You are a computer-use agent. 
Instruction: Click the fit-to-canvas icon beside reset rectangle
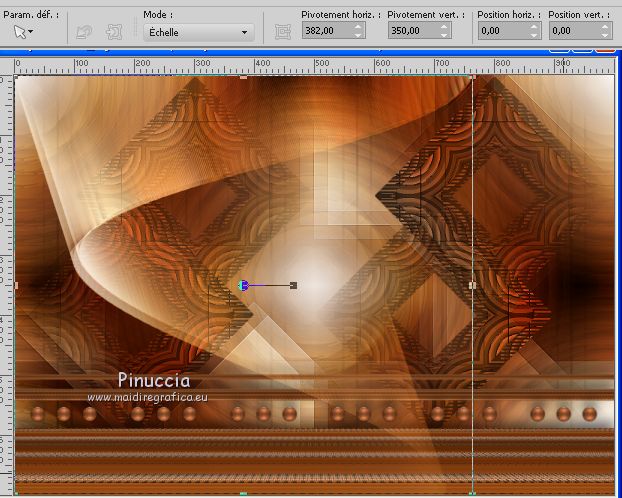click(114, 32)
